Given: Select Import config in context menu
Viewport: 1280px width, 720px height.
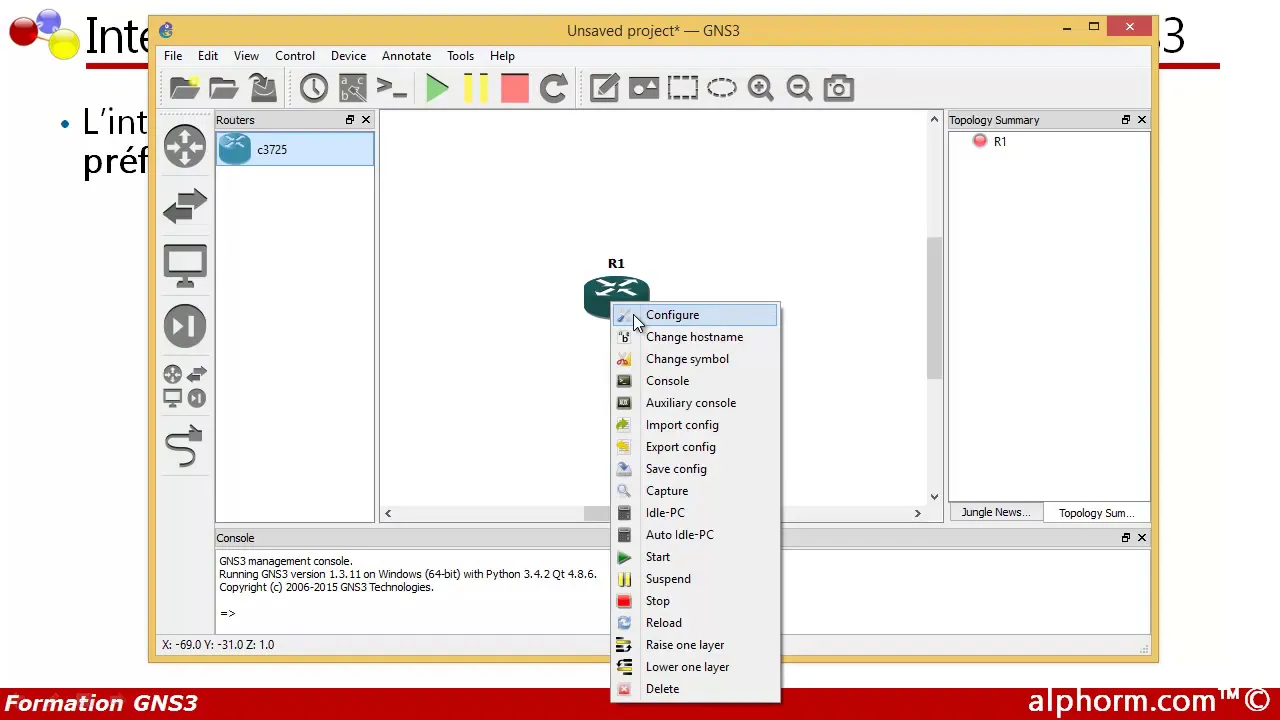Looking at the screenshot, I should 695,425.
